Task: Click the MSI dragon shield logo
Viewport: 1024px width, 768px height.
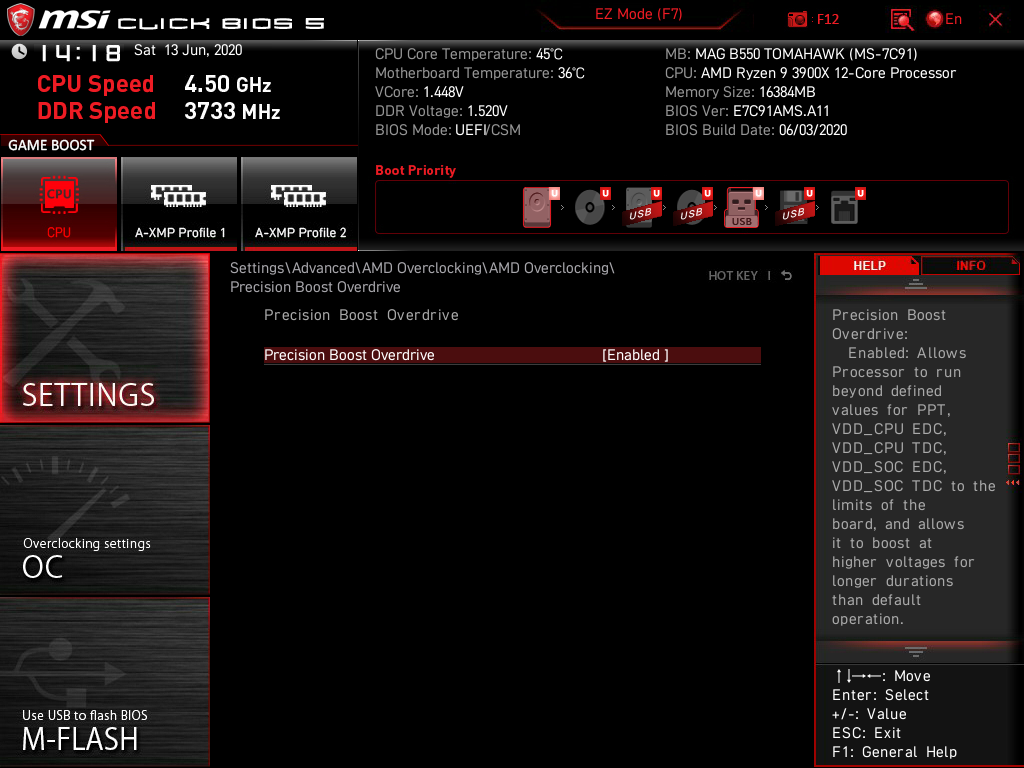Action: 20,20
